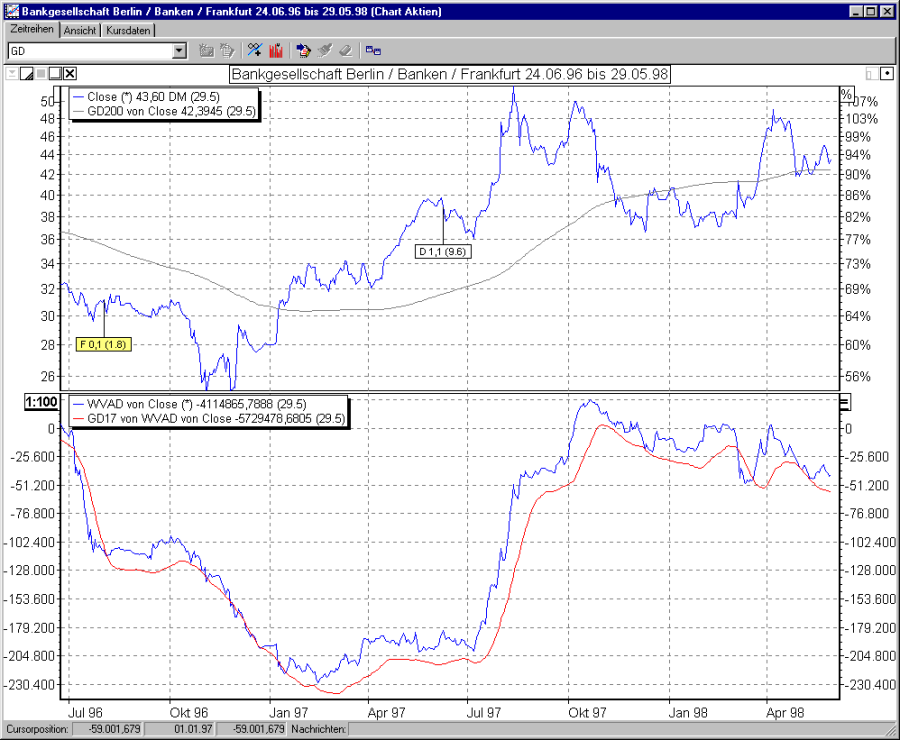Open the Kursdaten tab
Image resolution: width=900 pixels, height=740 pixels.
[x=128, y=30]
